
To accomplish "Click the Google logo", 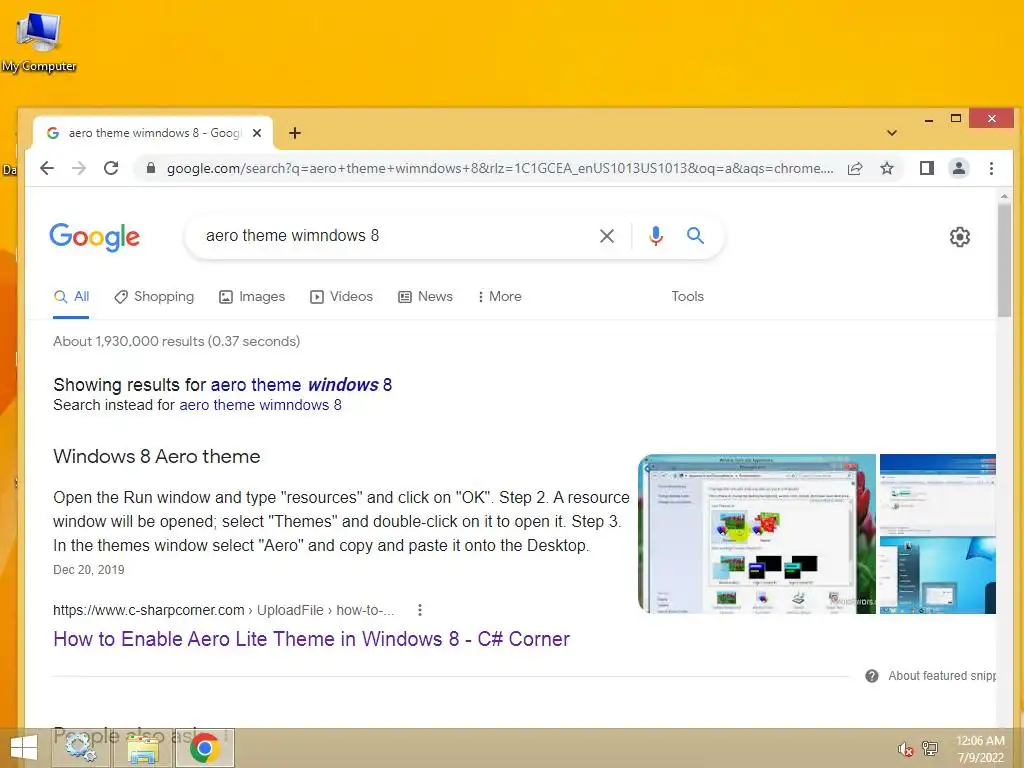I will pyautogui.click(x=95, y=236).
